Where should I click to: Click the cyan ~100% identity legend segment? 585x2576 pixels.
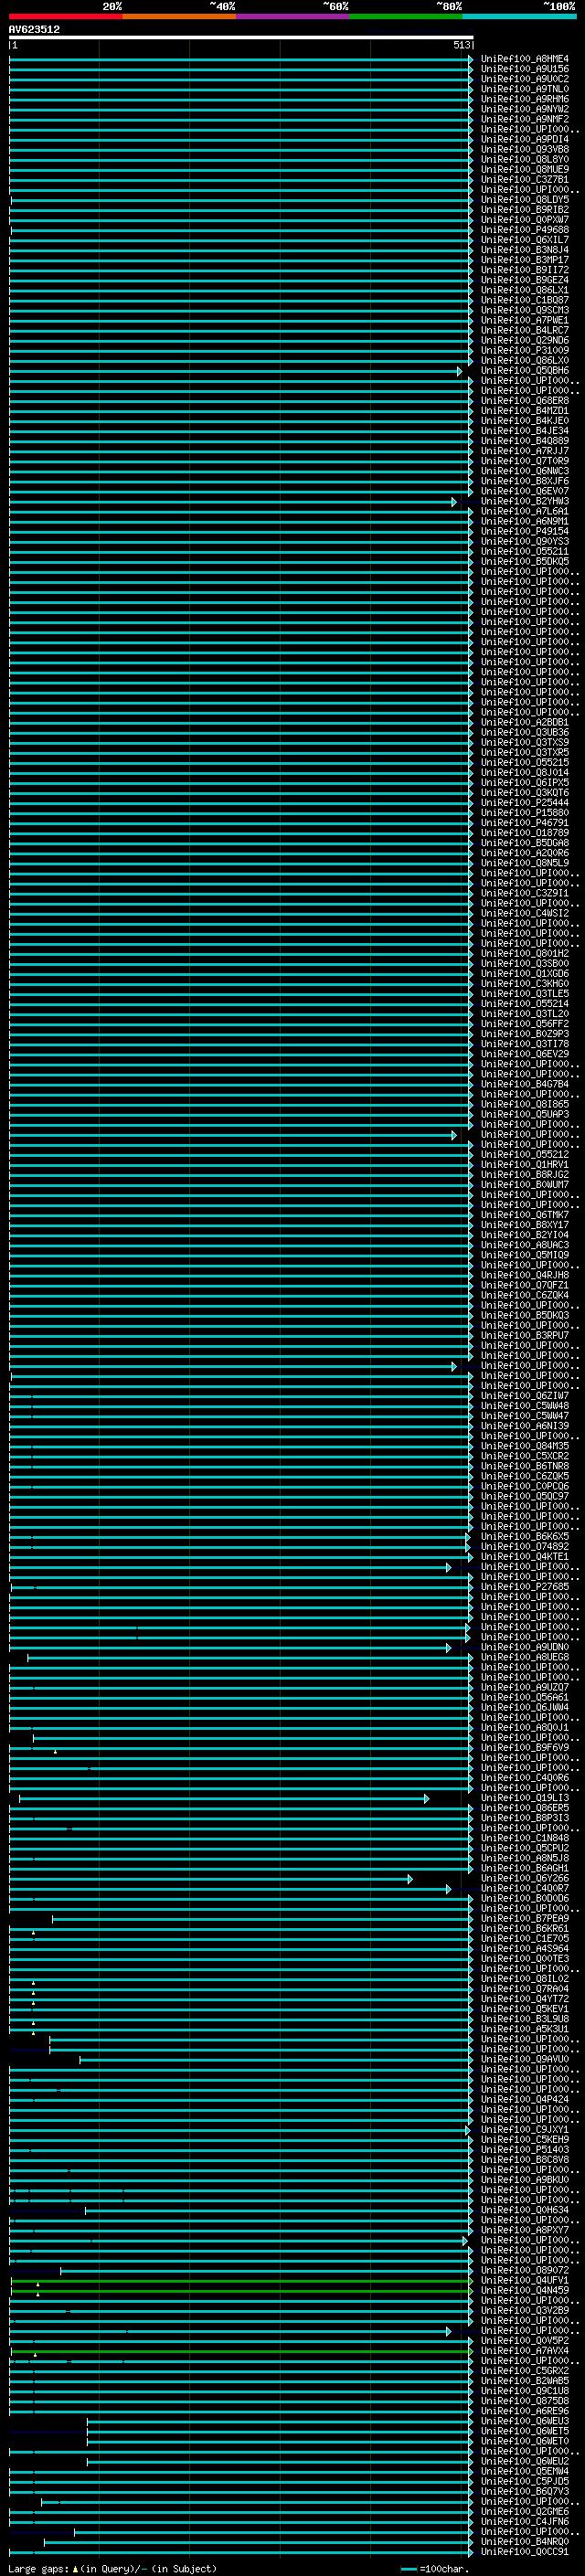coord(519,17)
